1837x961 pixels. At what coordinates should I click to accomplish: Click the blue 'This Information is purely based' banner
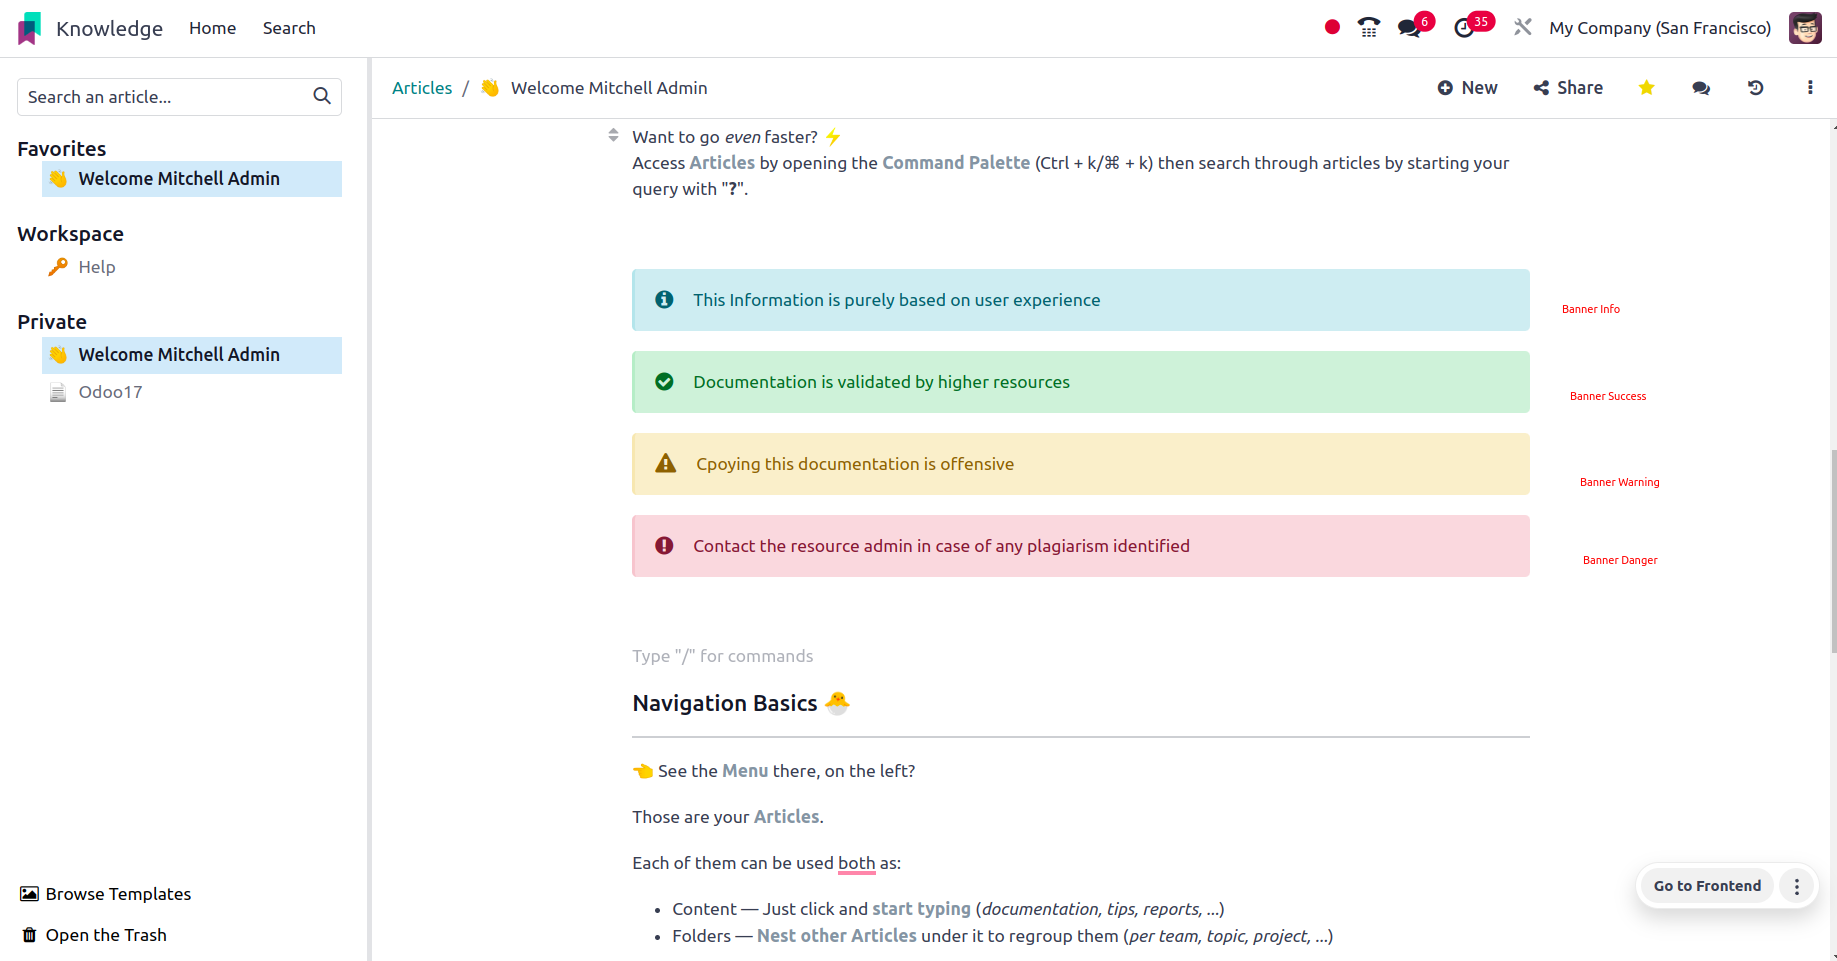[1081, 300]
